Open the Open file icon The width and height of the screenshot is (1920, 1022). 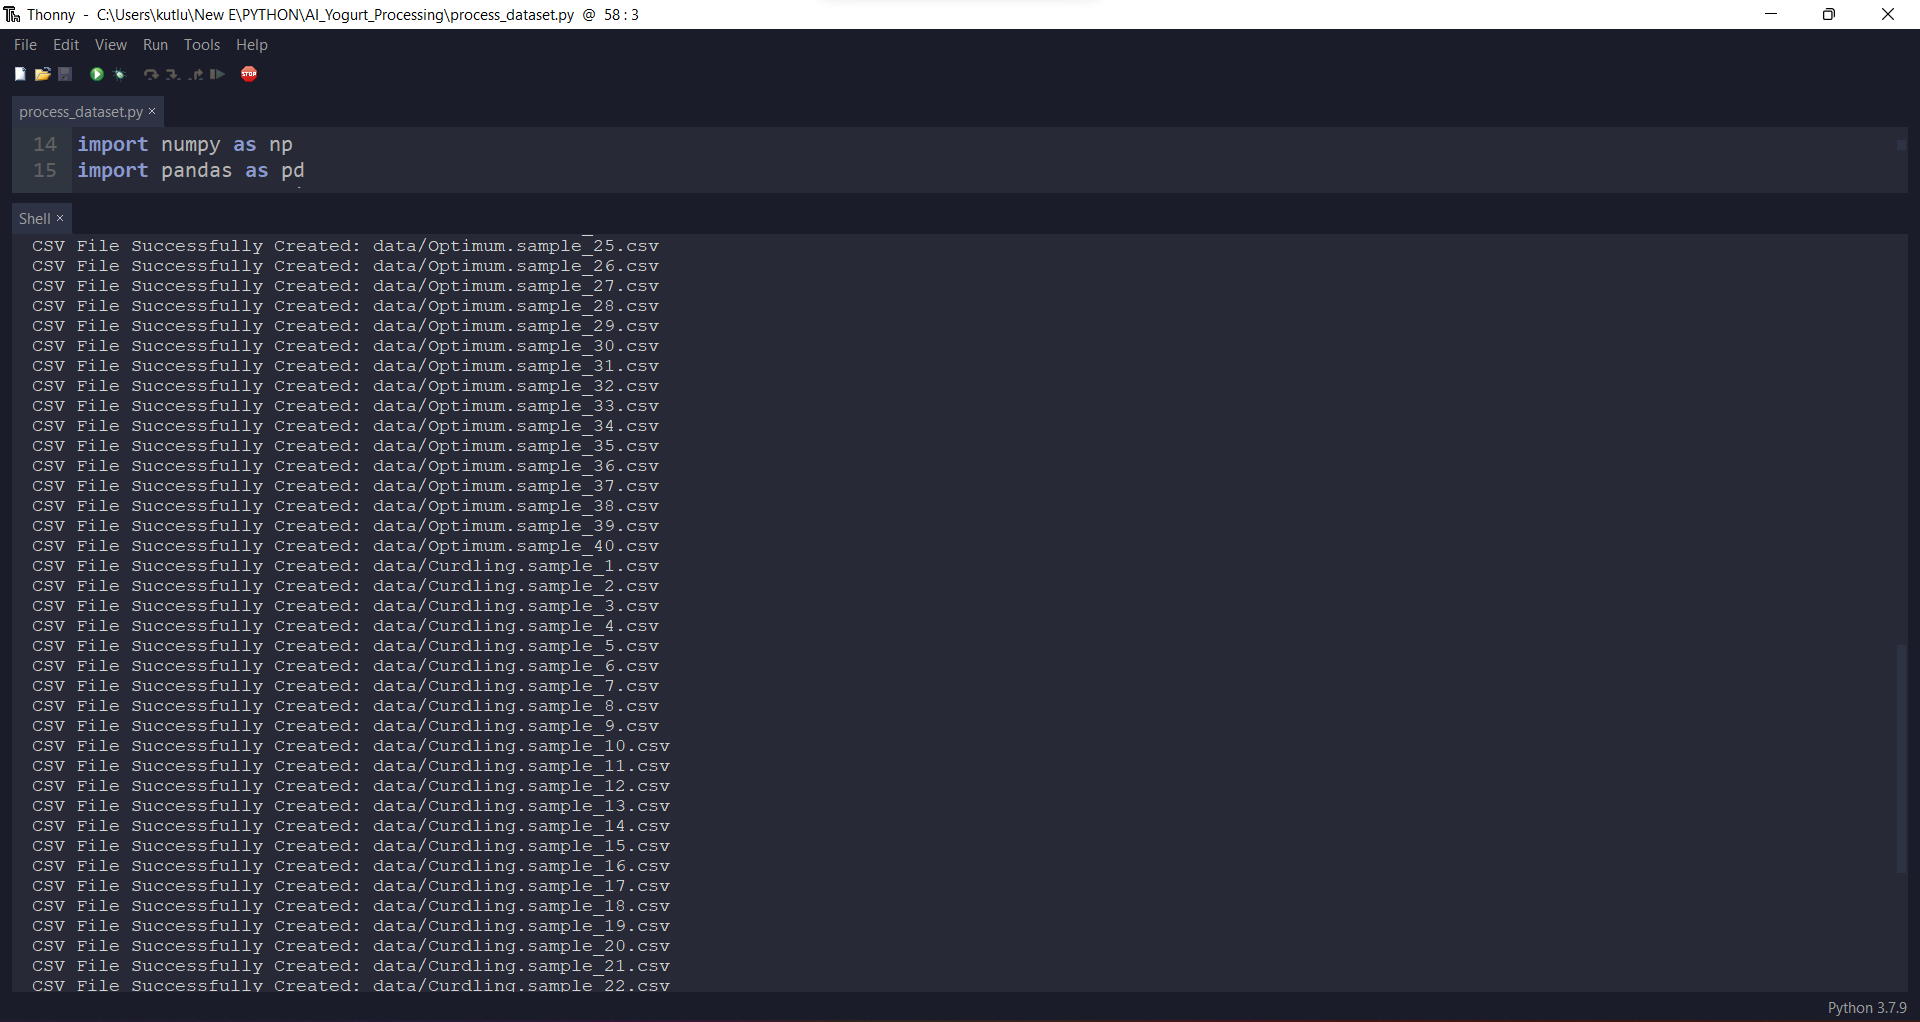click(42, 74)
